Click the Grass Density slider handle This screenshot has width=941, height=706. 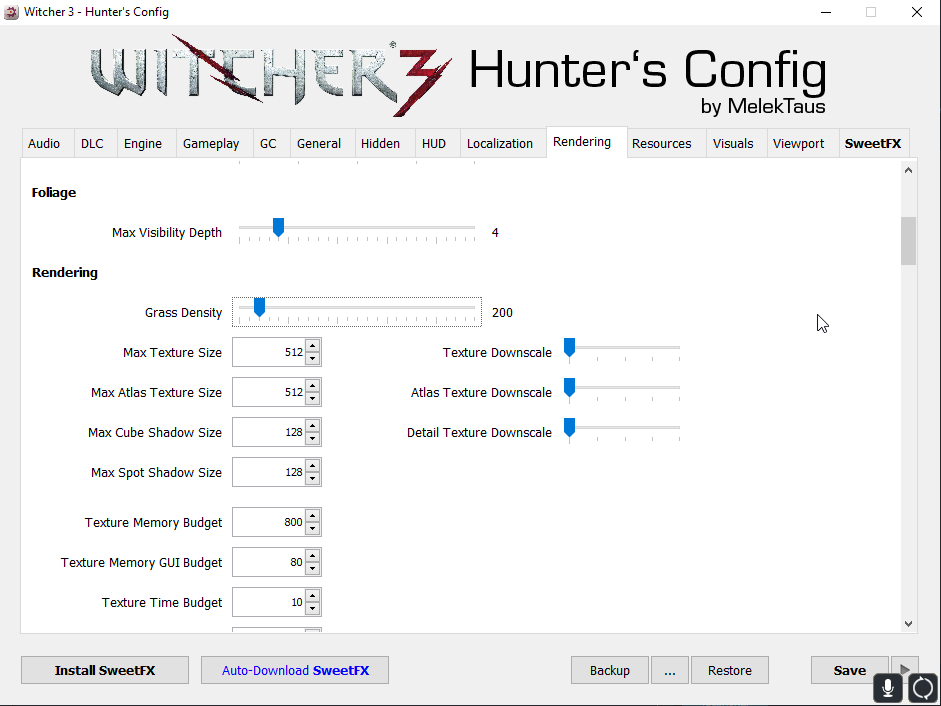[x=259, y=308]
